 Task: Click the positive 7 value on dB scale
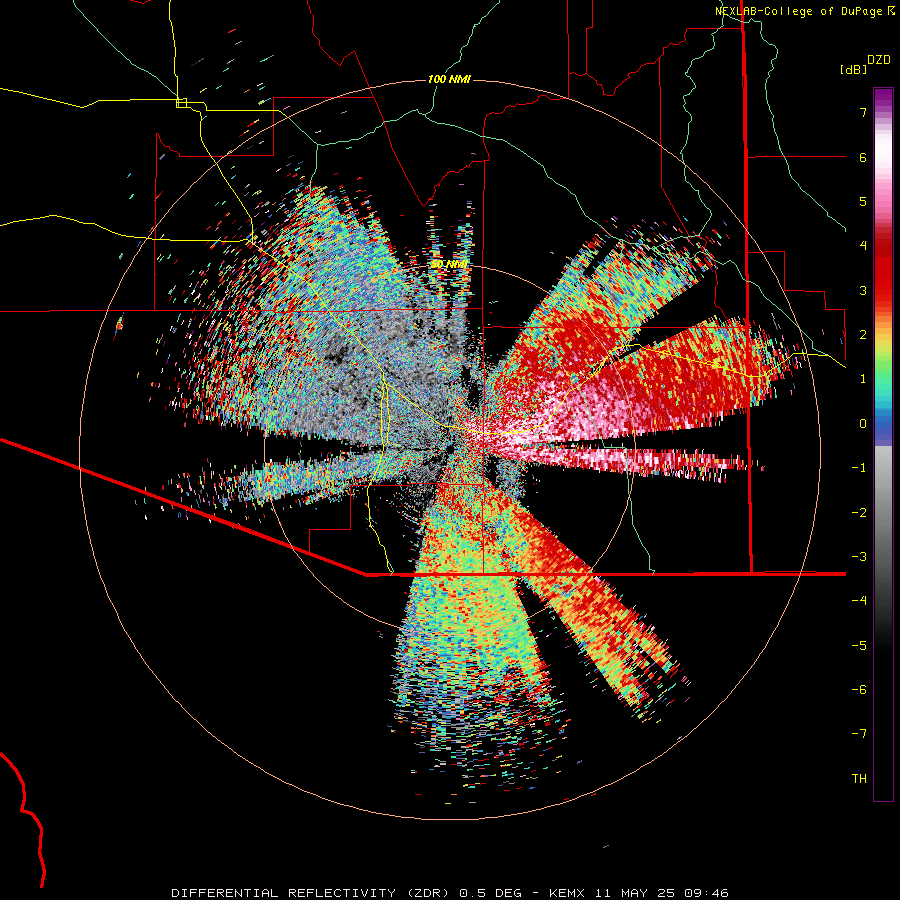tap(863, 112)
